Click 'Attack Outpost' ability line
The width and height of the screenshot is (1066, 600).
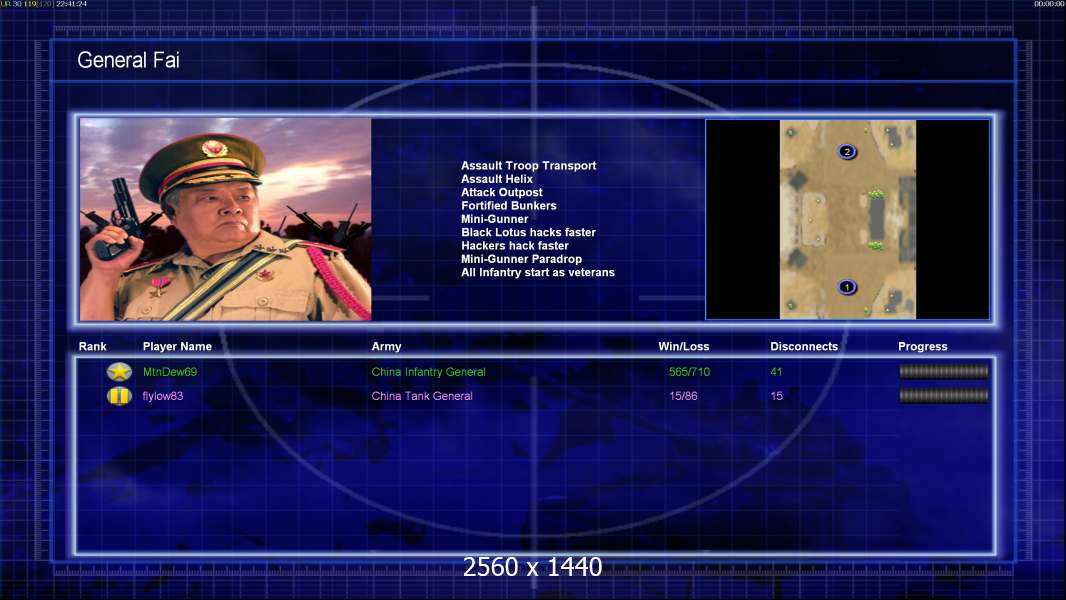click(502, 192)
